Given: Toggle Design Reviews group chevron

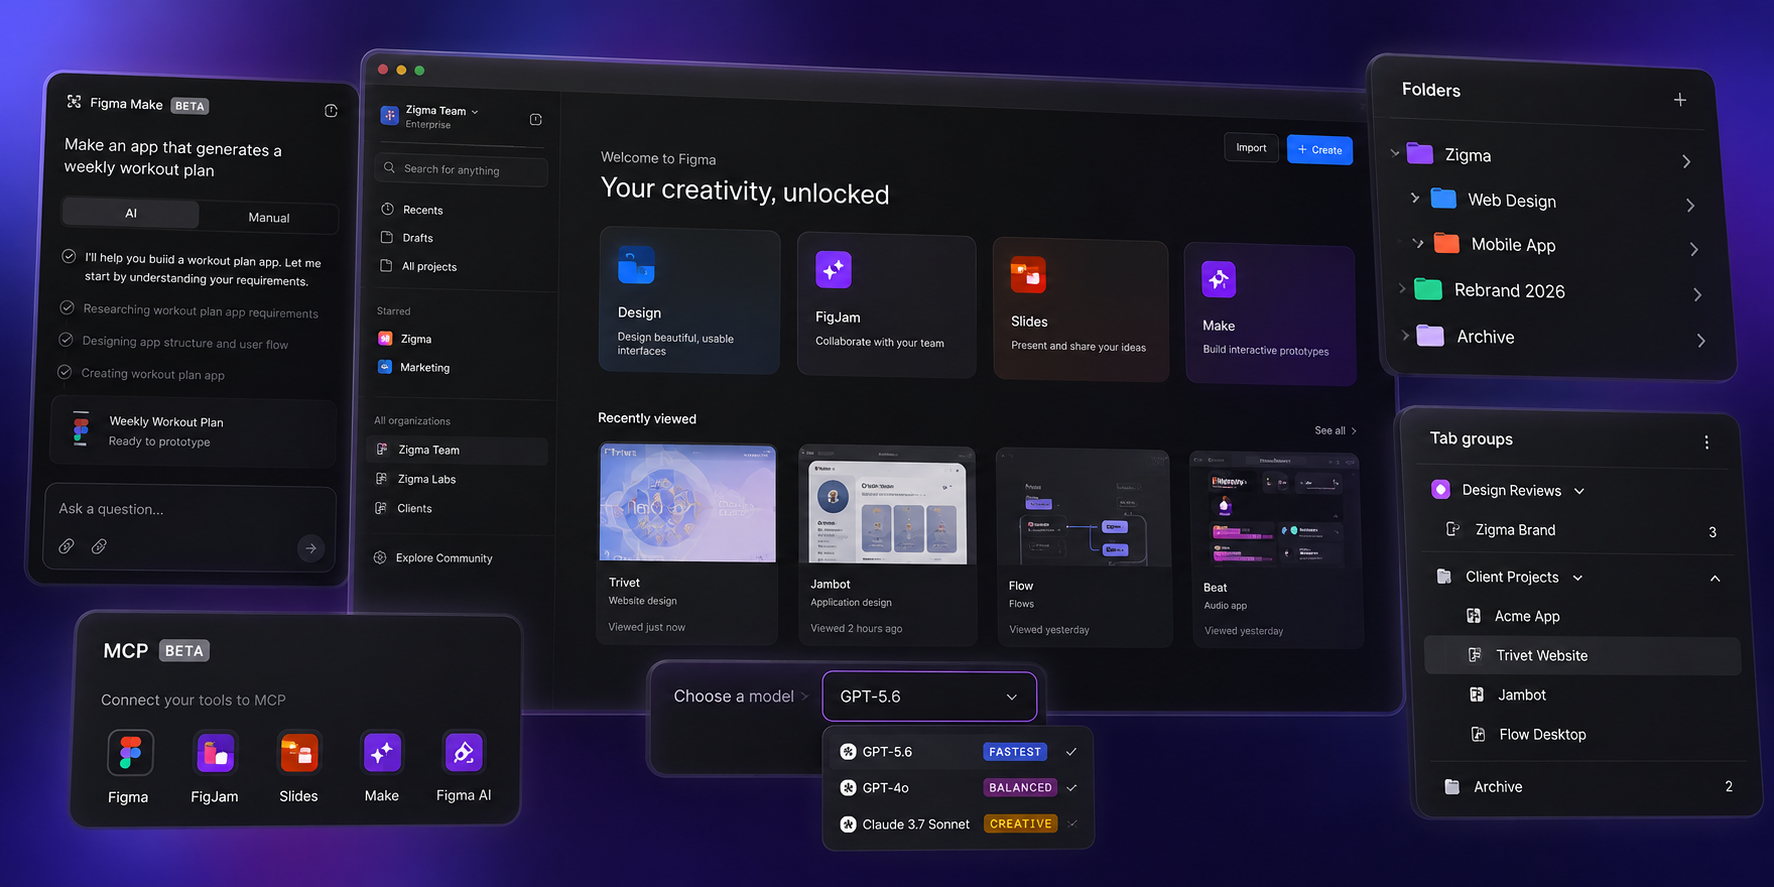Looking at the screenshot, I should (x=1579, y=491).
